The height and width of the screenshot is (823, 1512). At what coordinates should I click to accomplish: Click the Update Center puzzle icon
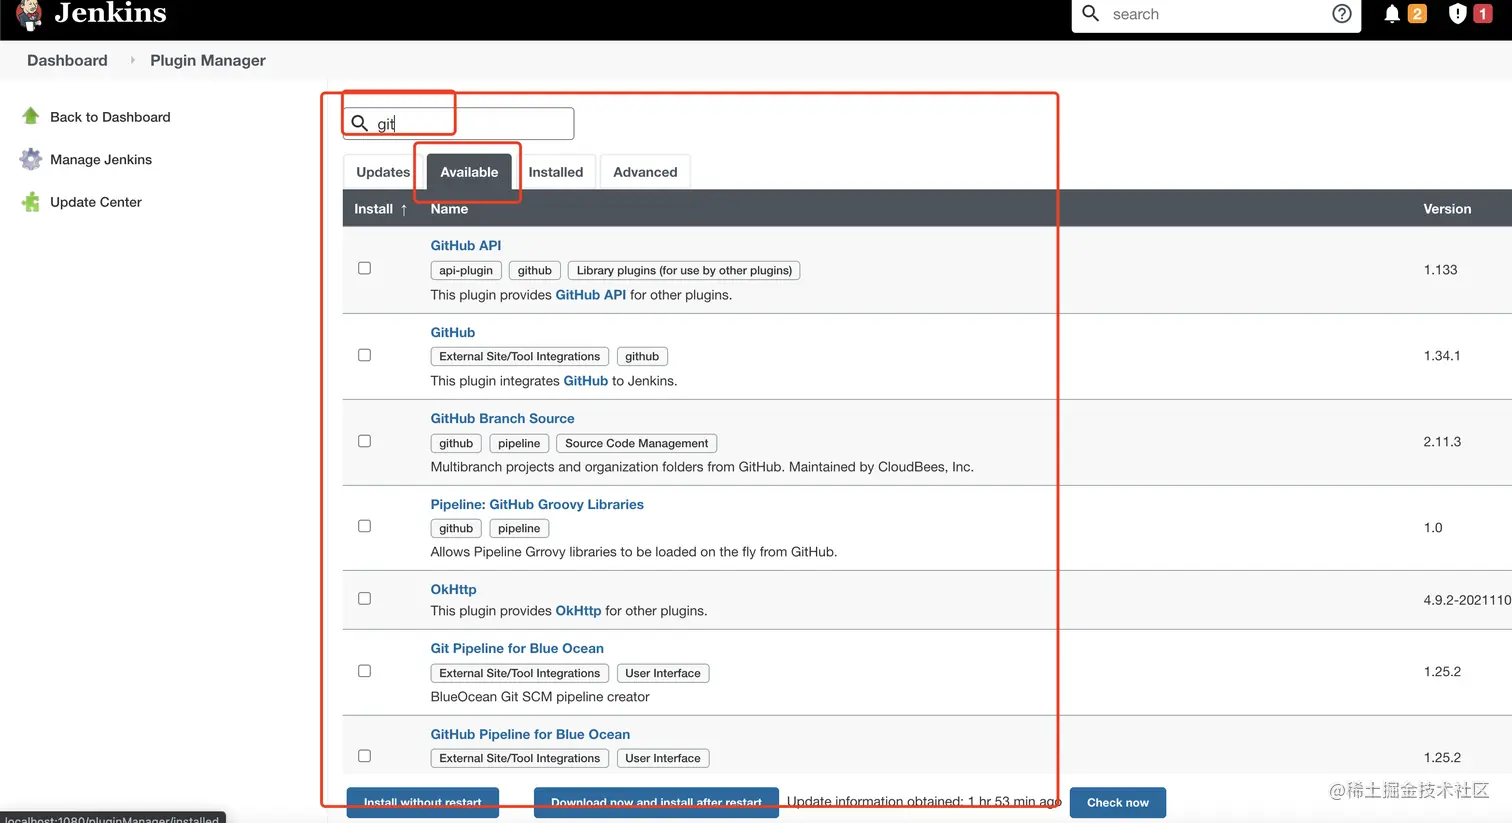point(31,202)
